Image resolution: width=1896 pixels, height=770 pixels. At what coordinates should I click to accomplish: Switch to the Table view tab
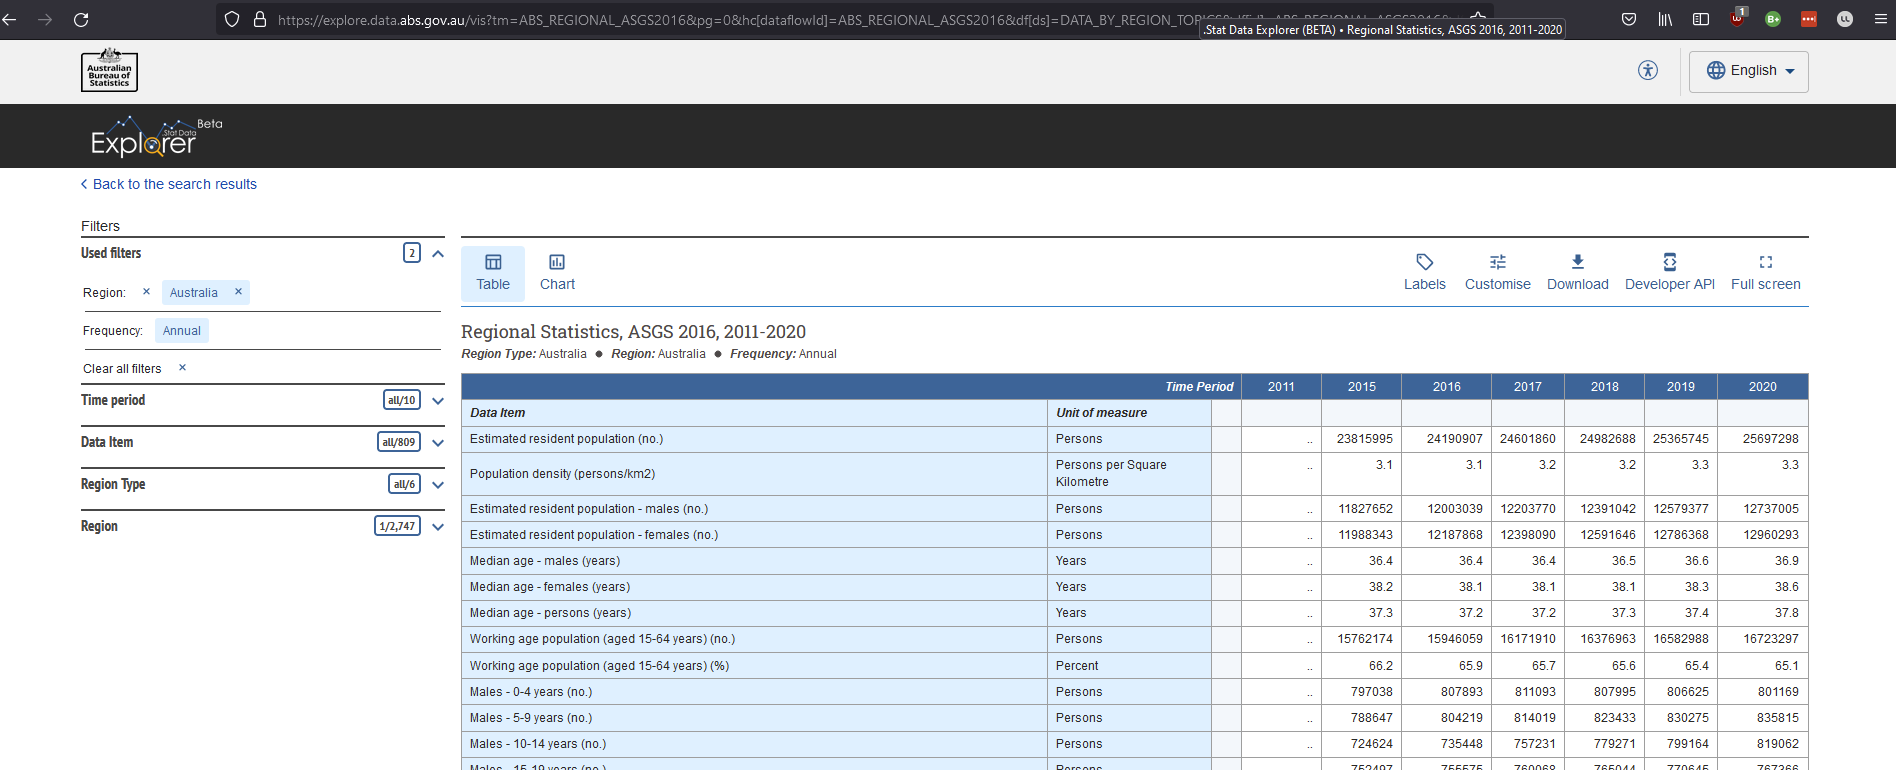pyautogui.click(x=493, y=273)
